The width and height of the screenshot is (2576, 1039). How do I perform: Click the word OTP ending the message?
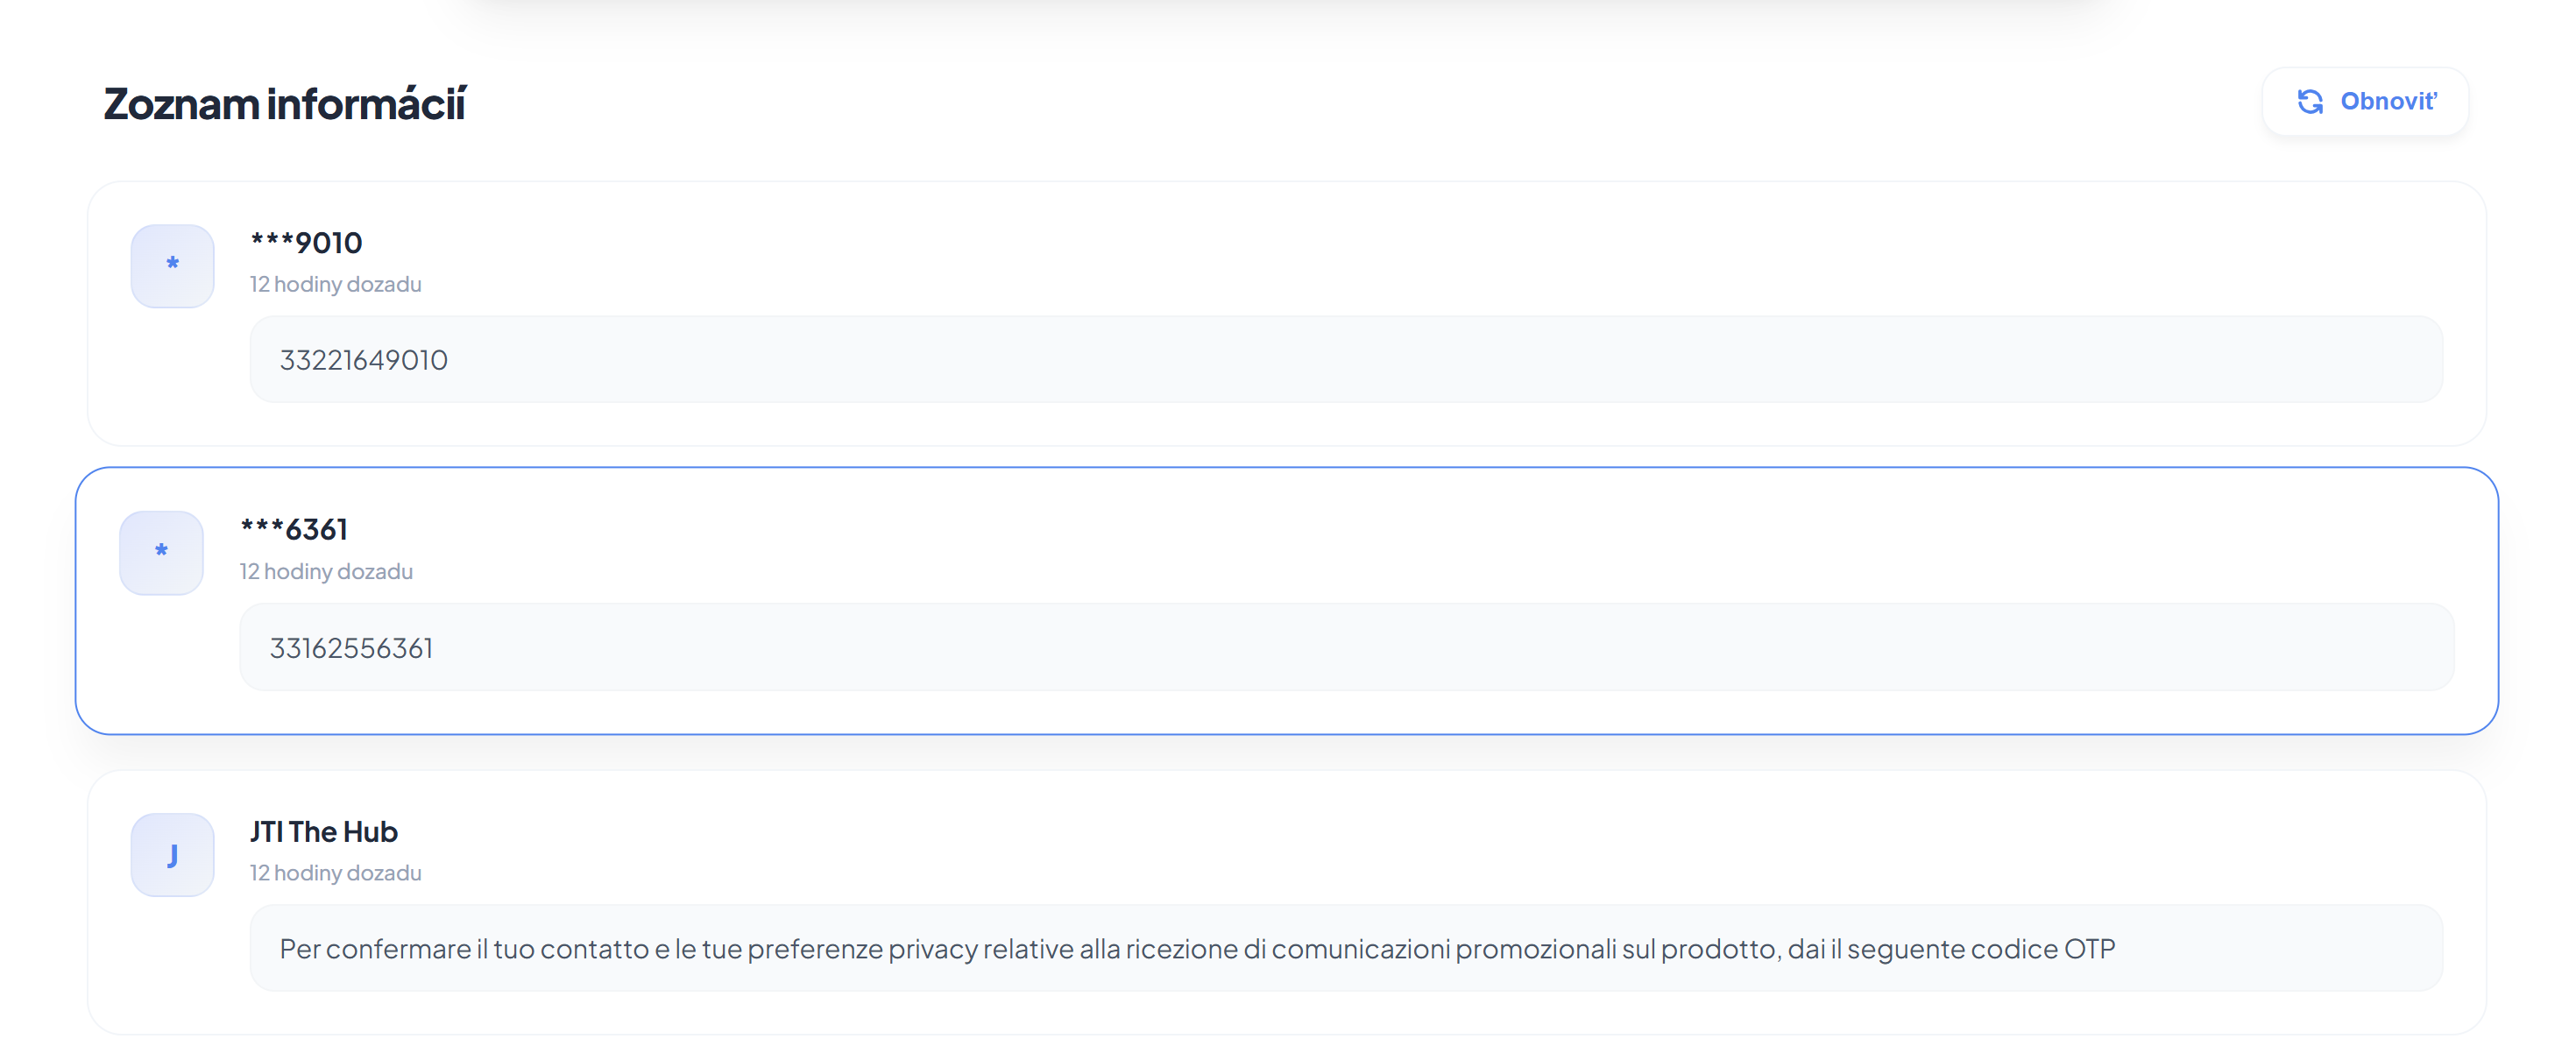pos(2089,949)
